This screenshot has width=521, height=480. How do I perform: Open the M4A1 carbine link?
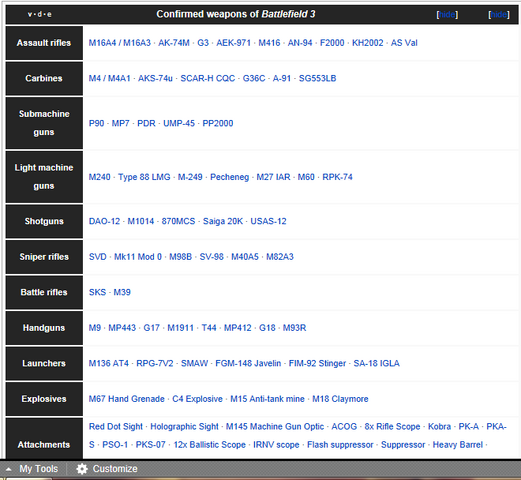click(119, 78)
